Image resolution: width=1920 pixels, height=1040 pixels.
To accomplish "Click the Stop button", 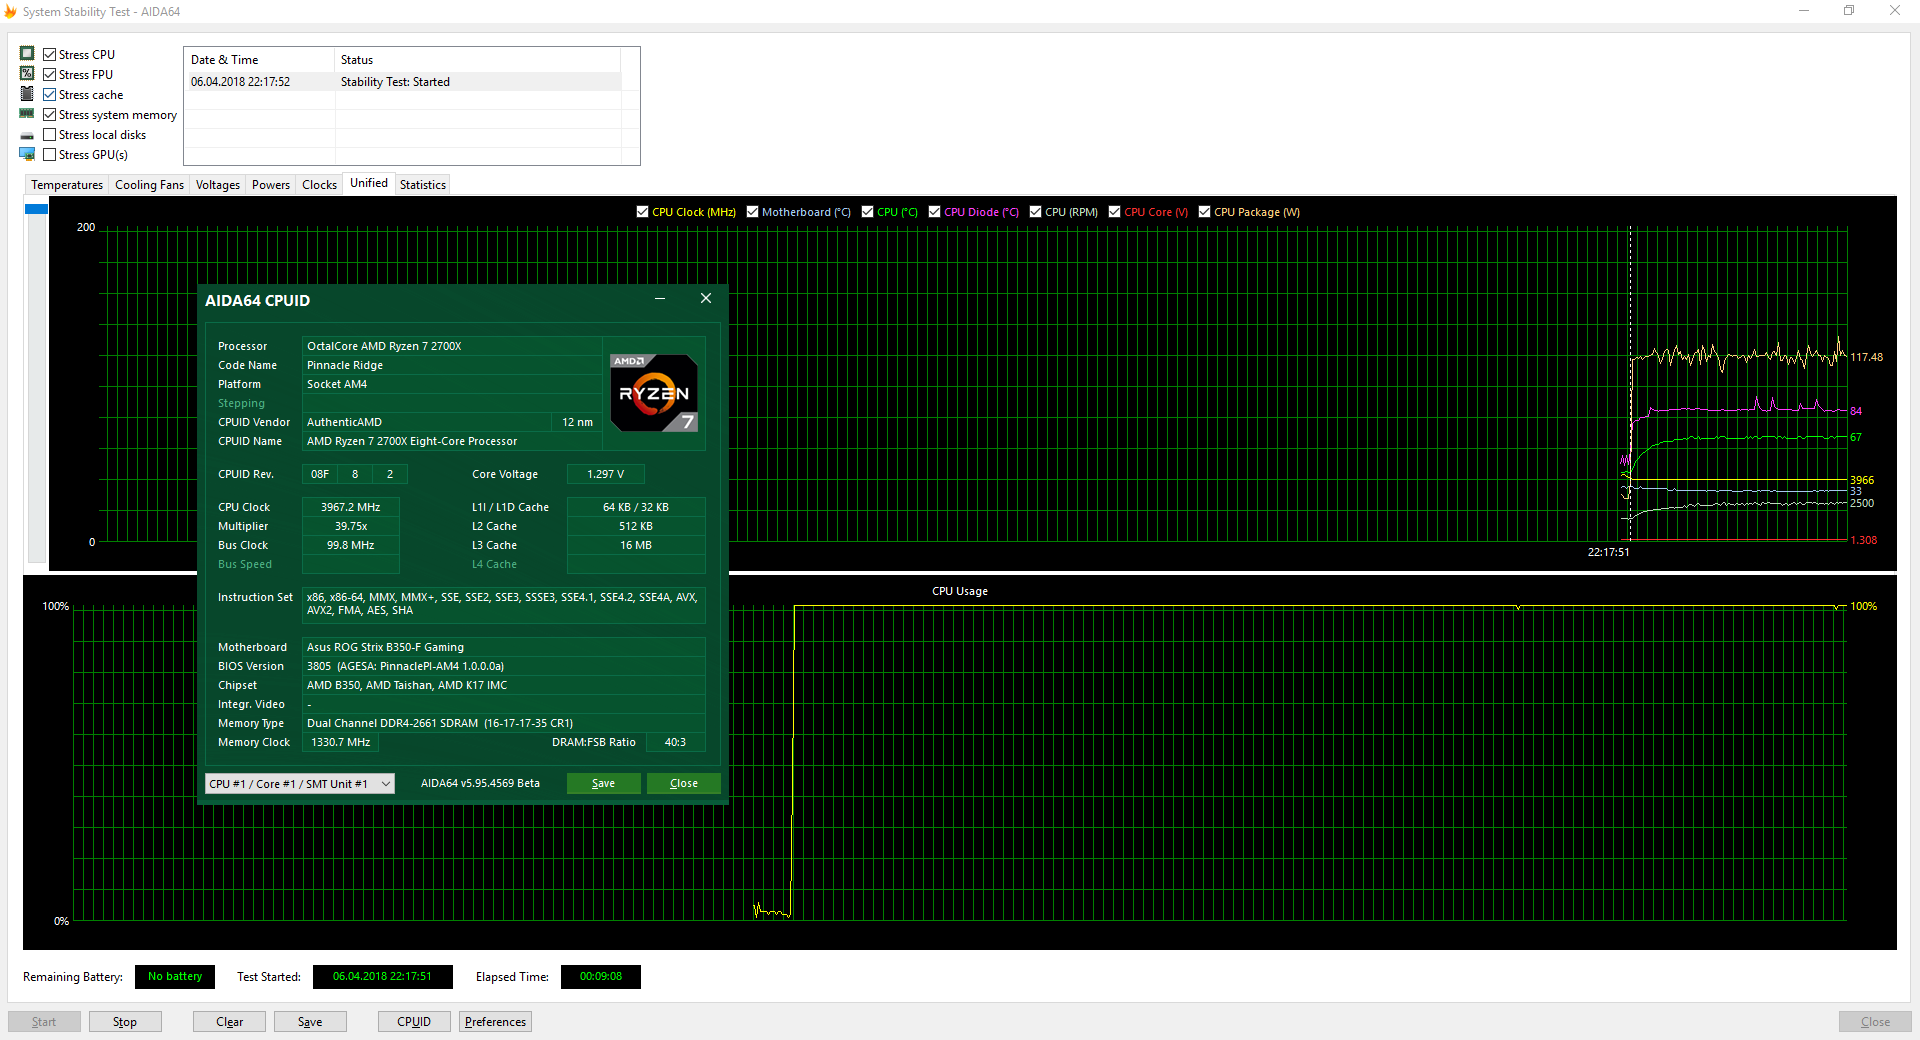I will 125,1022.
